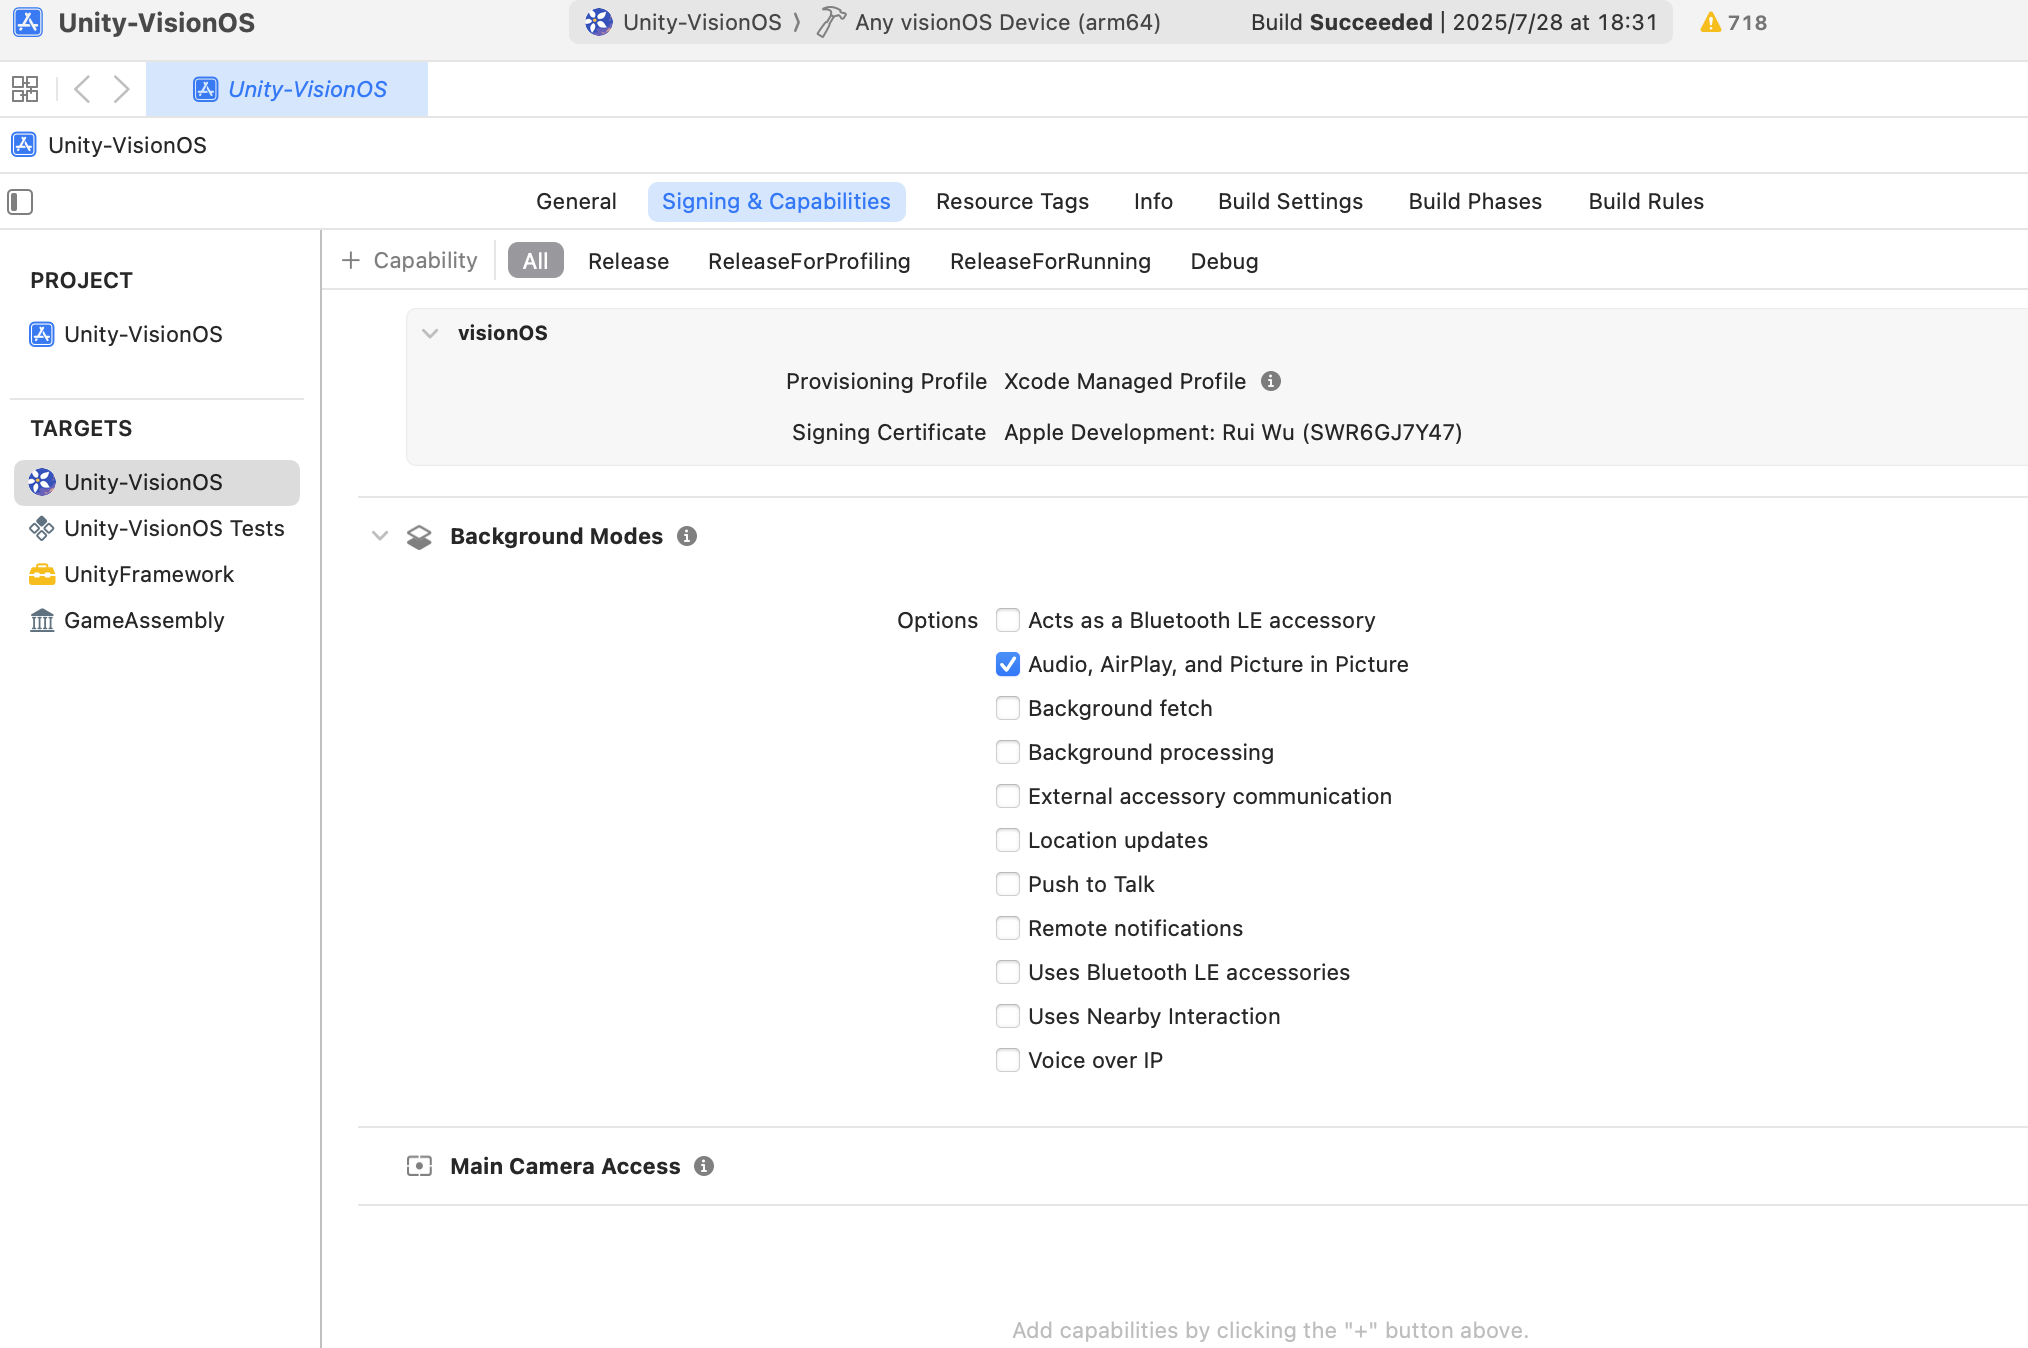Select the Unity-VisionOS Tests target

pyautogui.click(x=157, y=528)
